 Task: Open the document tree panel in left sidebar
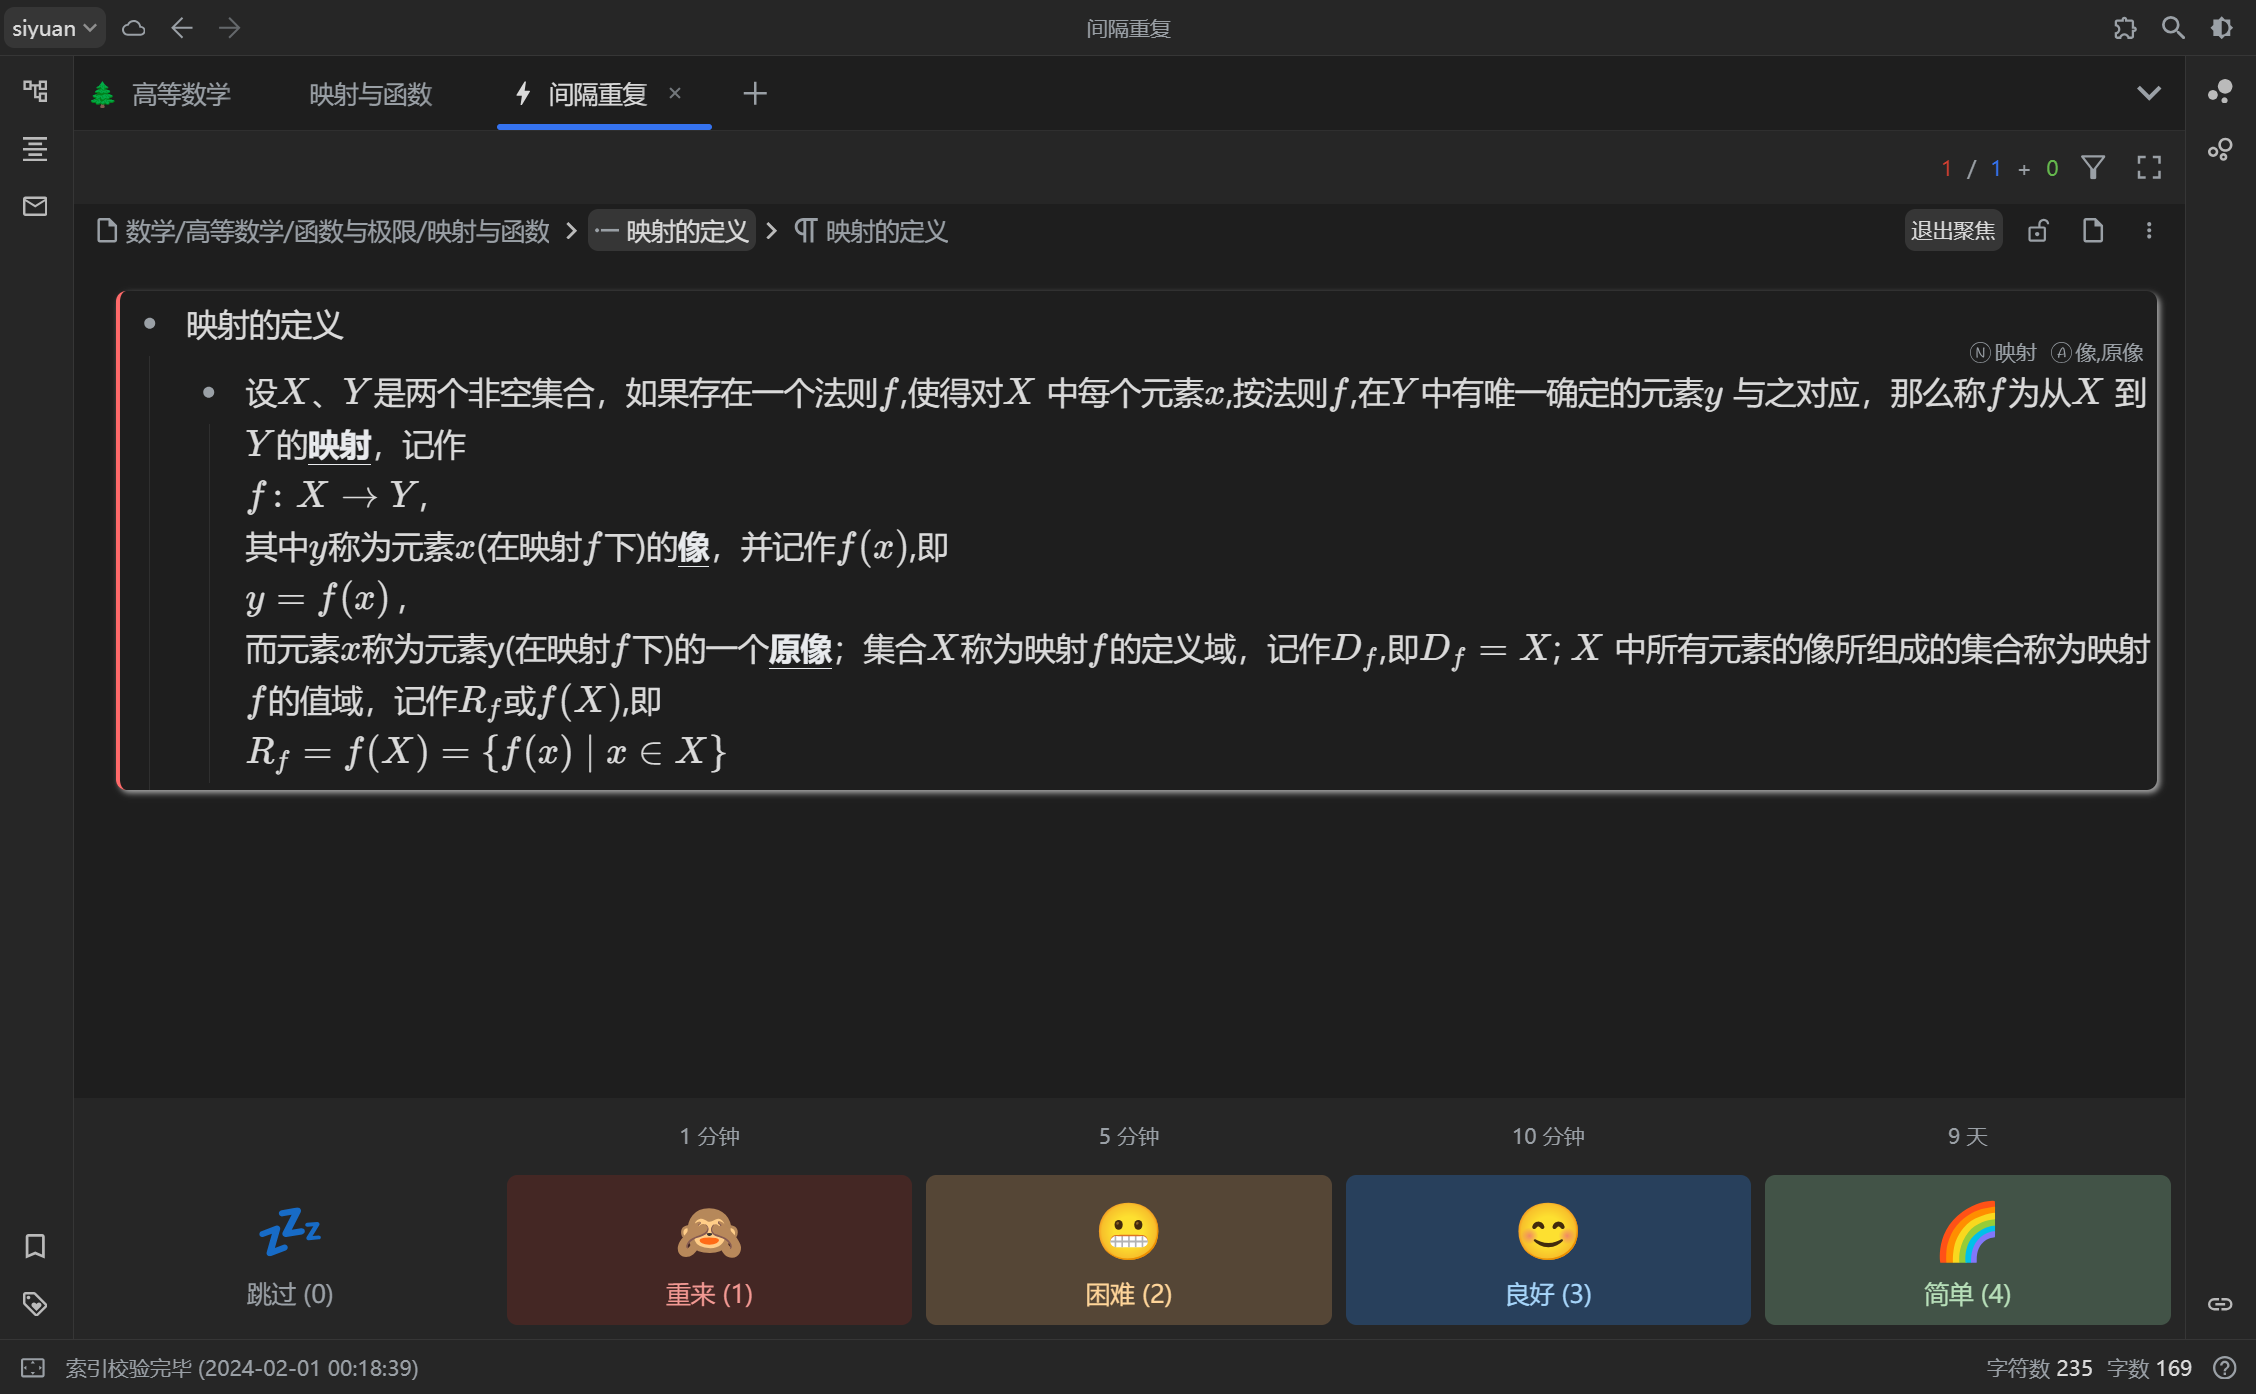point(35,91)
